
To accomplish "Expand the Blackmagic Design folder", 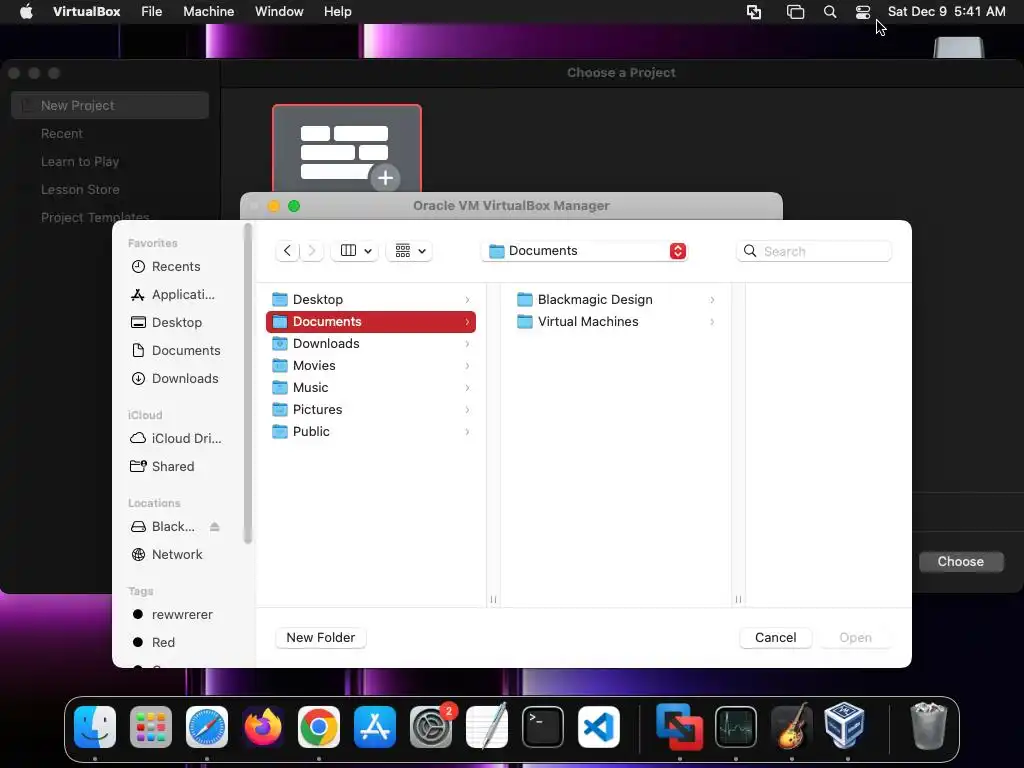I will pos(712,300).
